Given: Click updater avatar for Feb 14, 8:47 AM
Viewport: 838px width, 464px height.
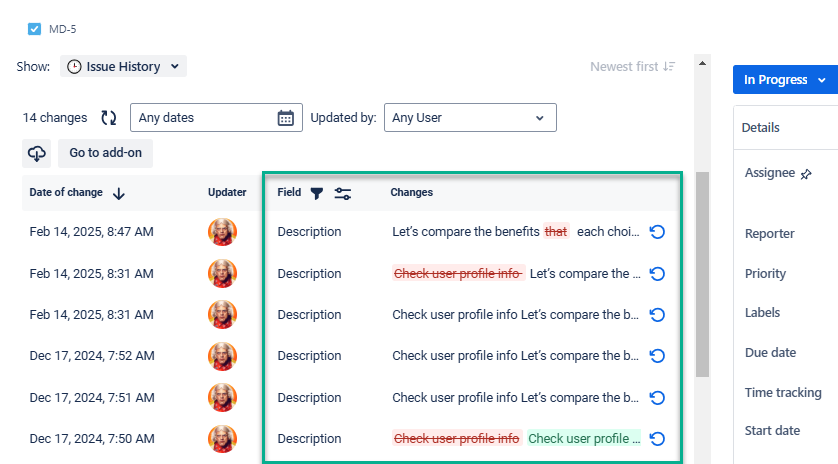Looking at the screenshot, I should coord(222,232).
